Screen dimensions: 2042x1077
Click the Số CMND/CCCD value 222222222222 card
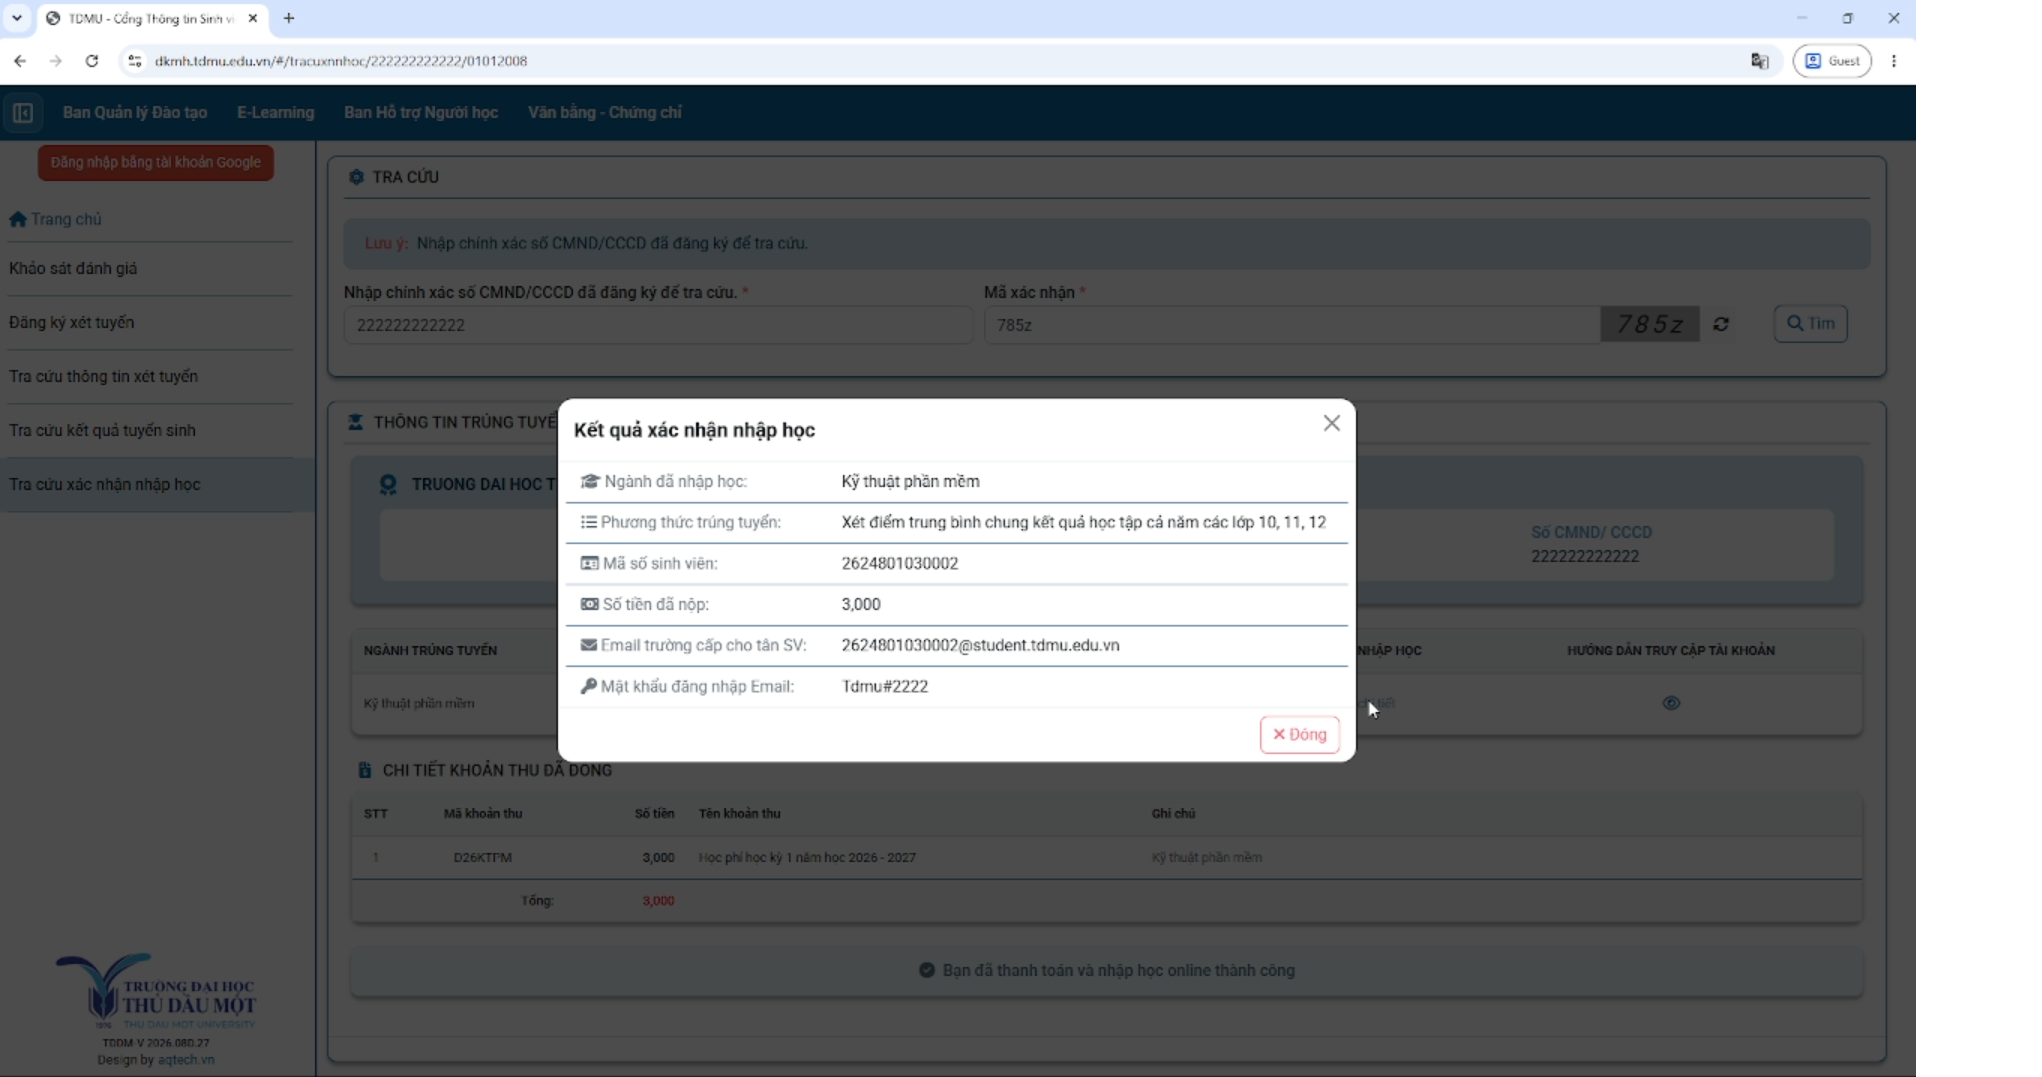(x=1585, y=556)
